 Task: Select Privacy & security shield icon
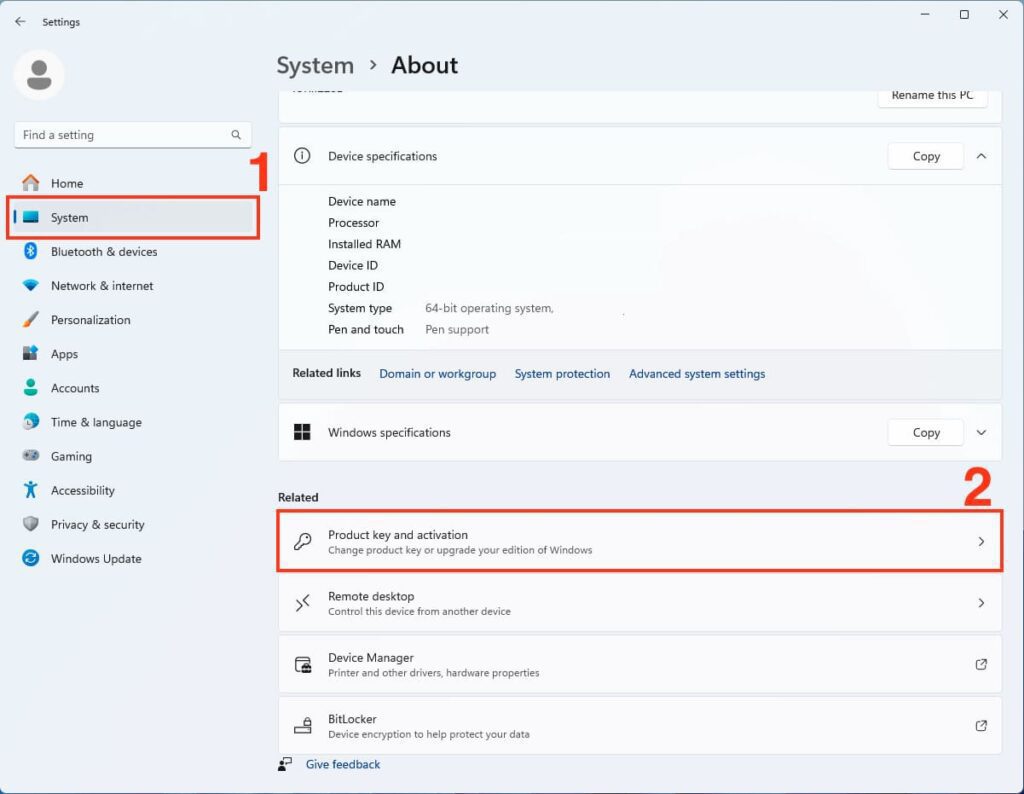31,524
